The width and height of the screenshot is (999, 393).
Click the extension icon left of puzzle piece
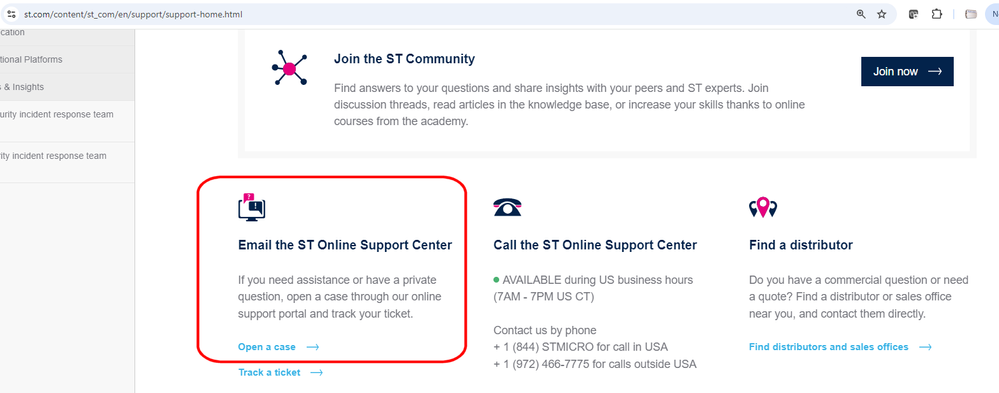pyautogui.click(x=913, y=14)
